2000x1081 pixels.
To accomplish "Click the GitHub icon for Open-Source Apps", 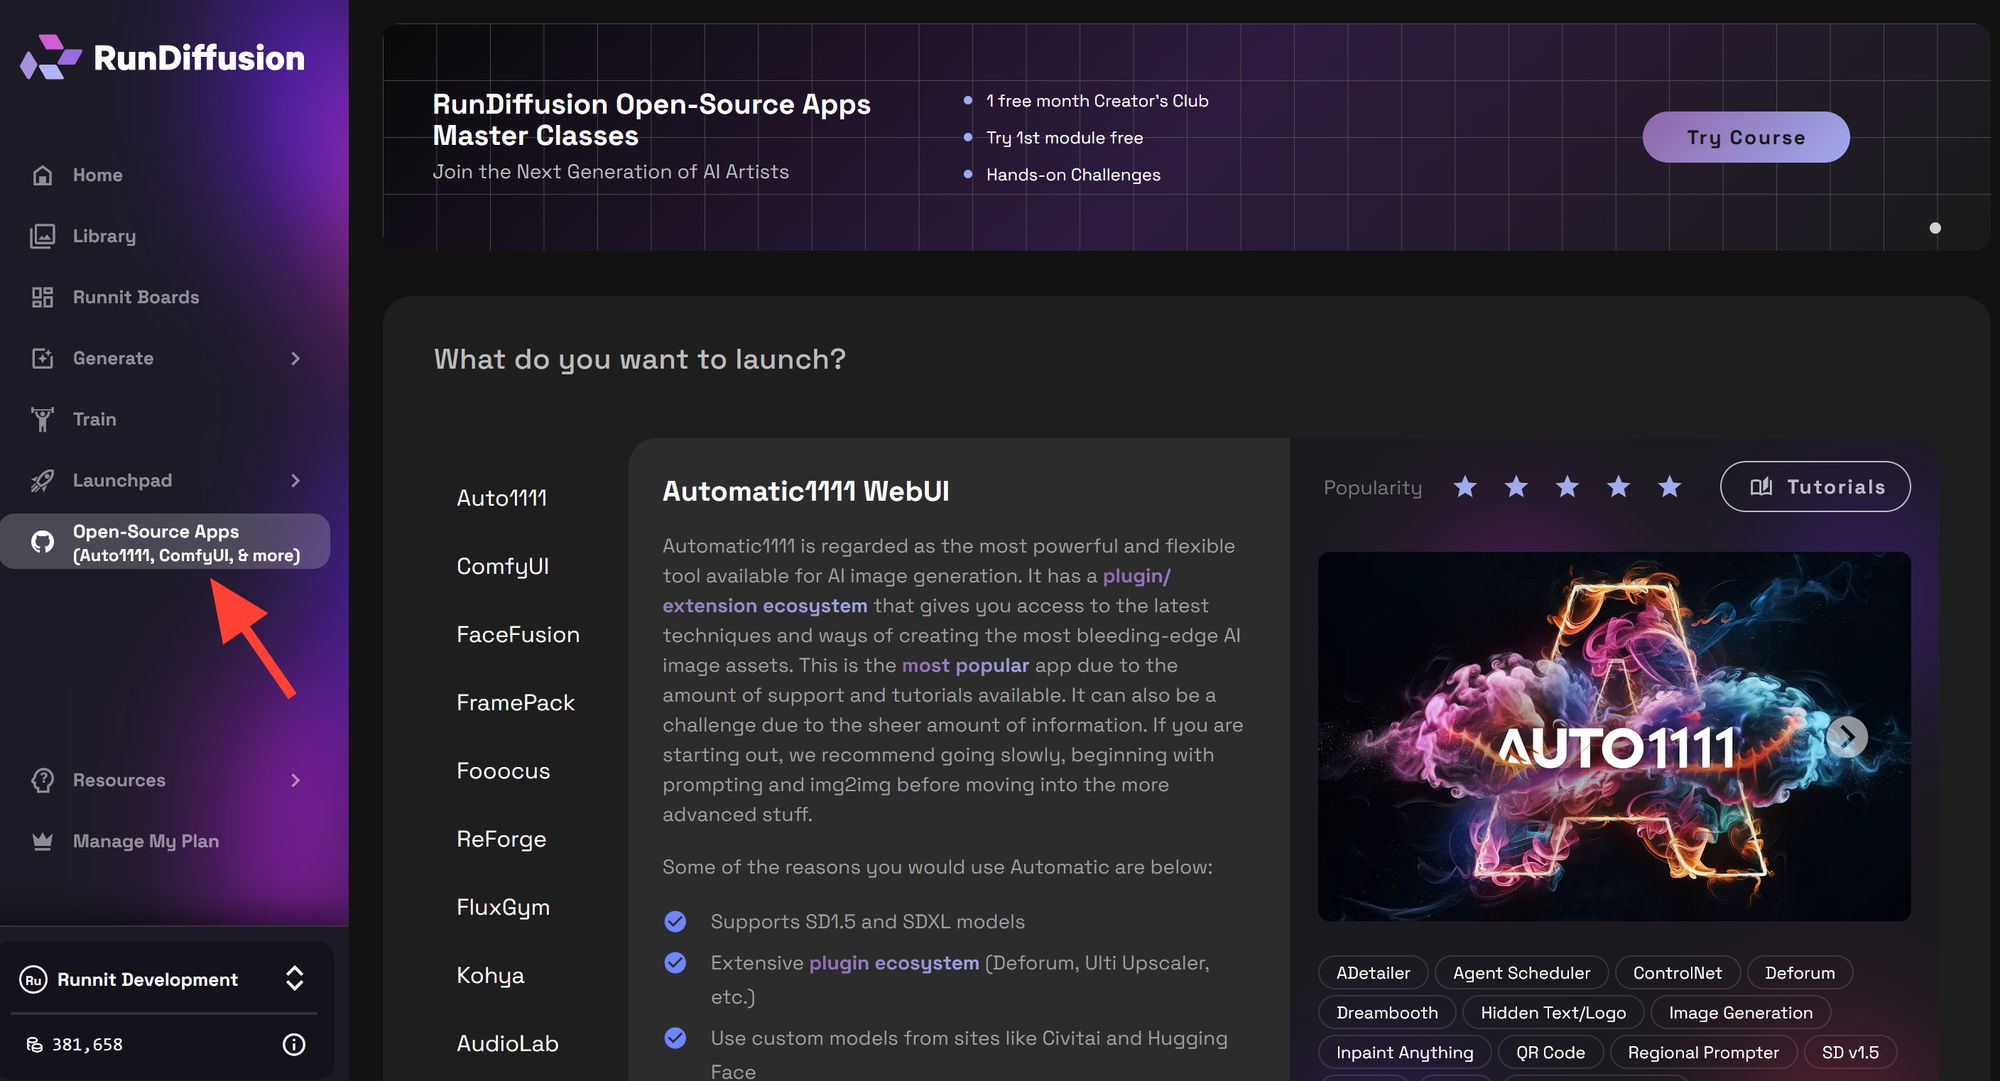I will (x=42, y=542).
